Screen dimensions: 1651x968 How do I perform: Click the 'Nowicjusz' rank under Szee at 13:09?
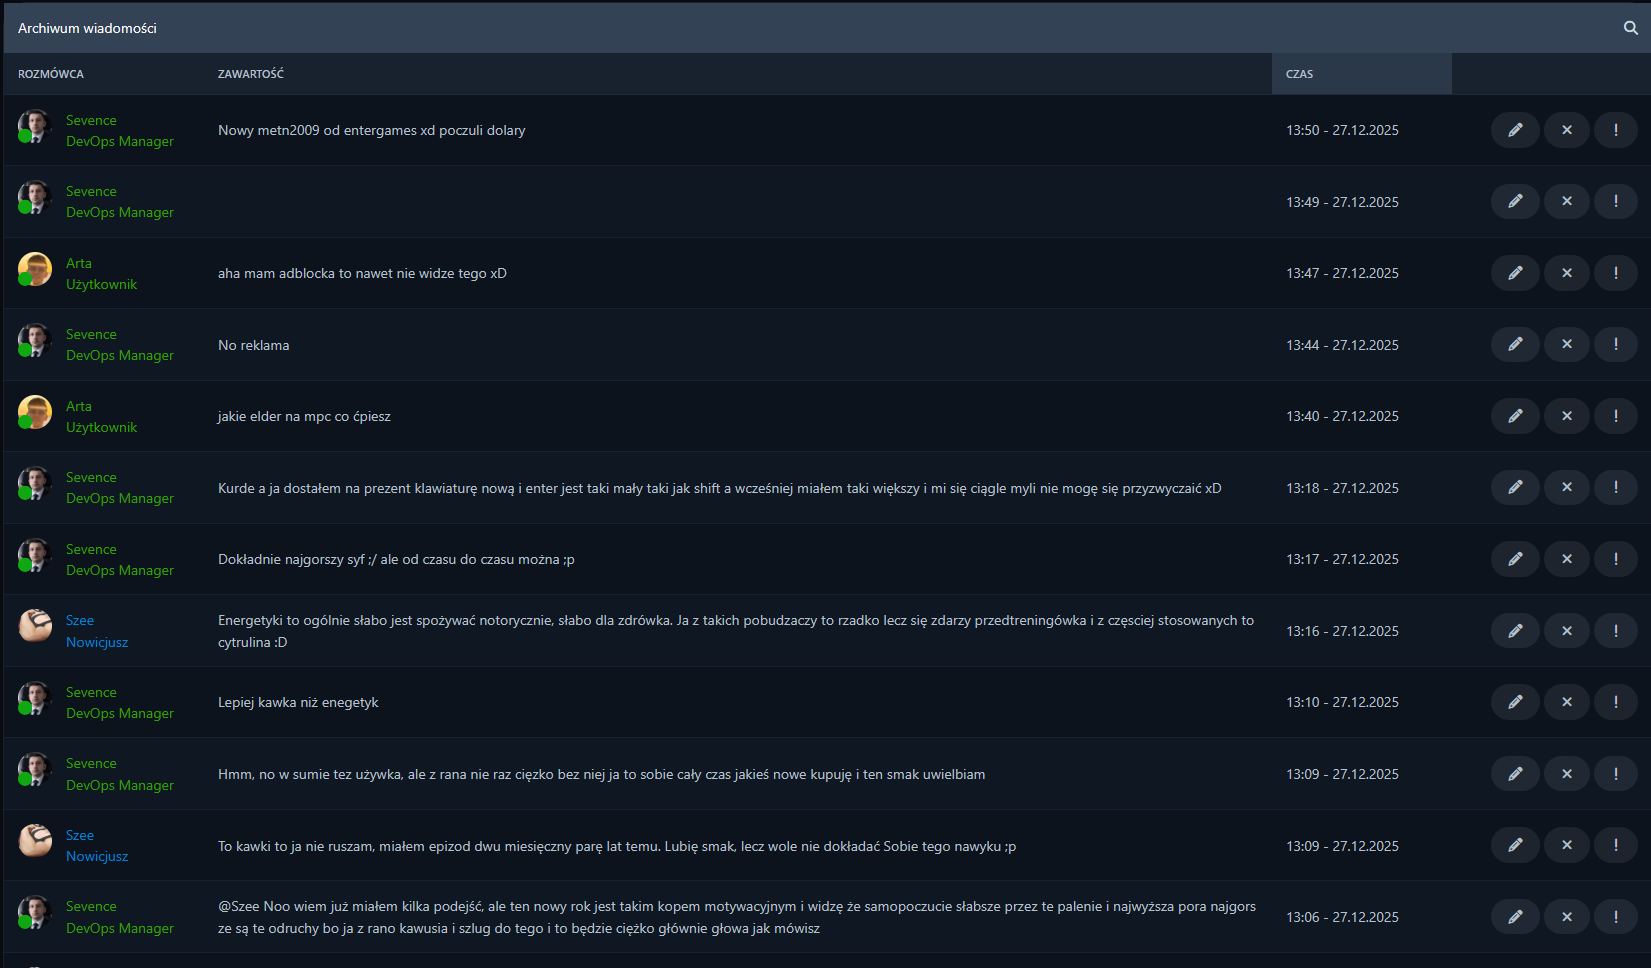click(x=97, y=856)
